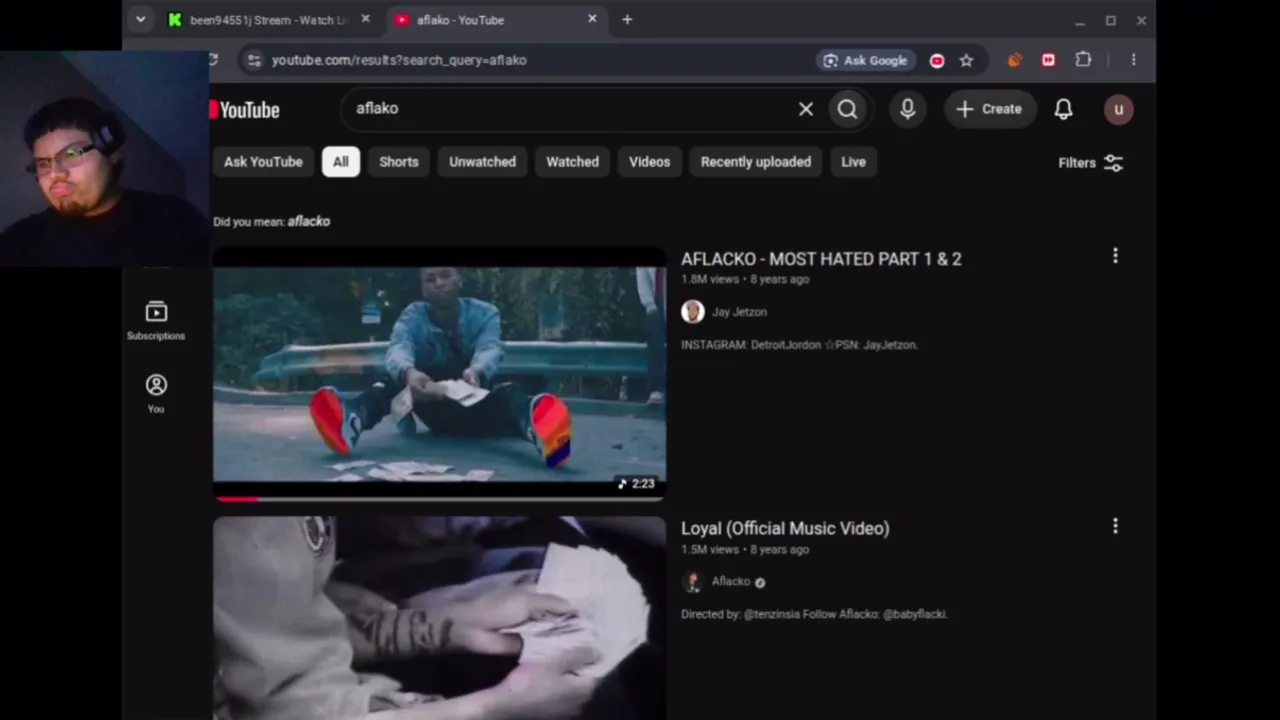The height and width of the screenshot is (720, 1280).
Task: Maximize the Chrome window
Action: (1111, 20)
